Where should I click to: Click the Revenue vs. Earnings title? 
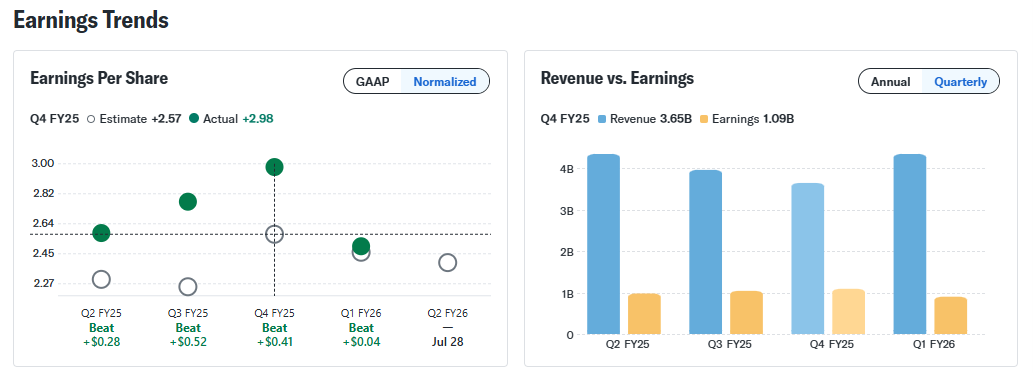617,78
